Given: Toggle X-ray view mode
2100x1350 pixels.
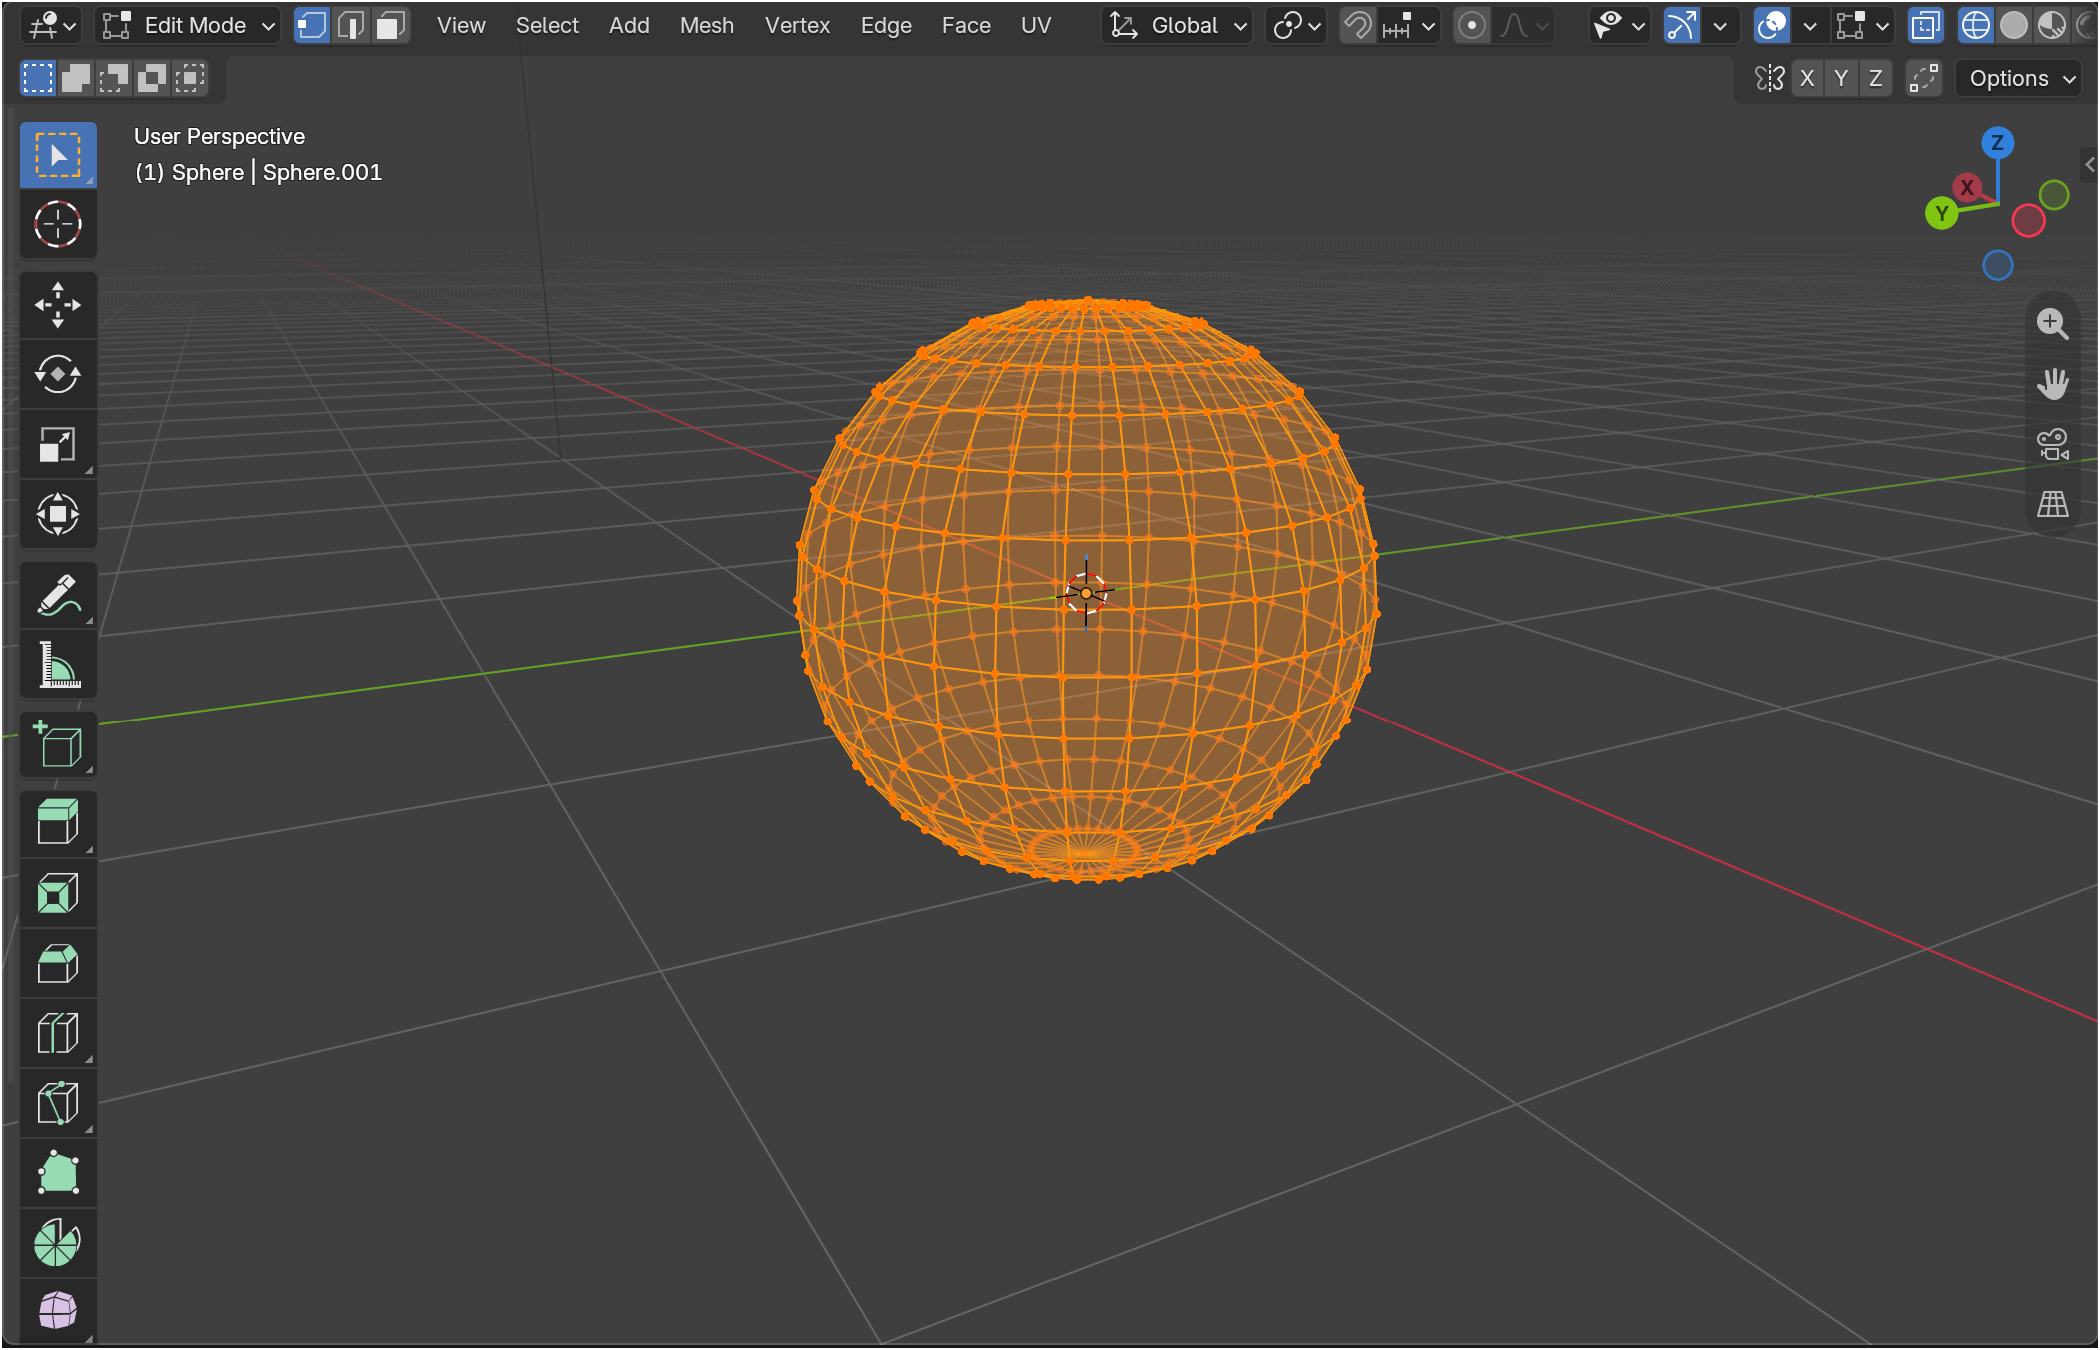Looking at the screenshot, I should pyautogui.click(x=1926, y=25).
